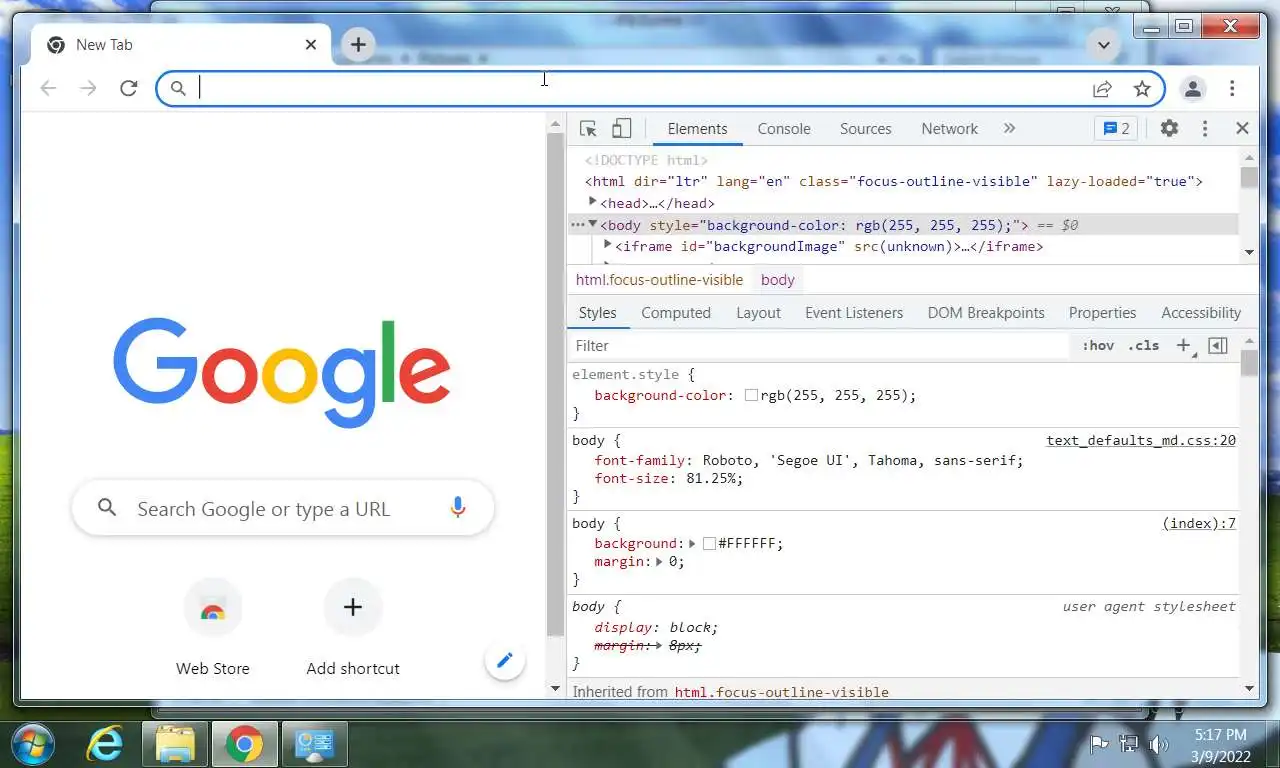1280x768 pixels.
Task: Select the body breadcrumb
Action: [x=777, y=280]
